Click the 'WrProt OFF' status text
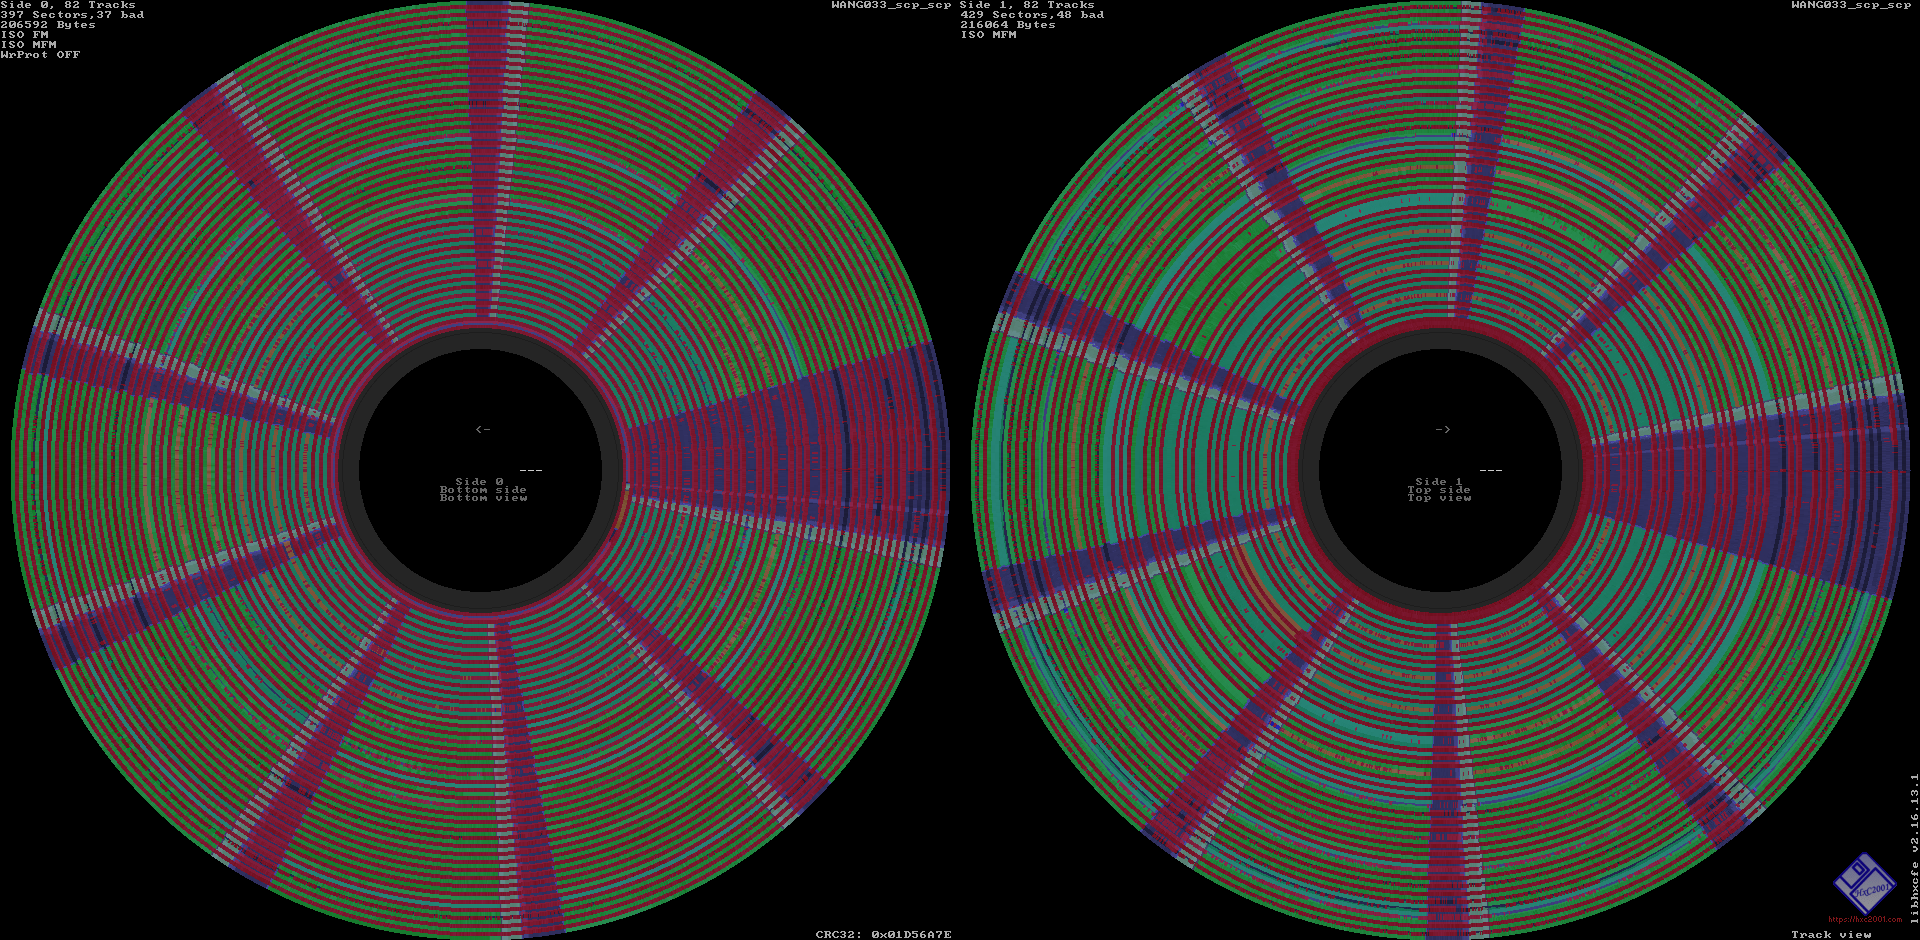Screen dimensions: 1920x940 pyautogui.click(x=40, y=55)
